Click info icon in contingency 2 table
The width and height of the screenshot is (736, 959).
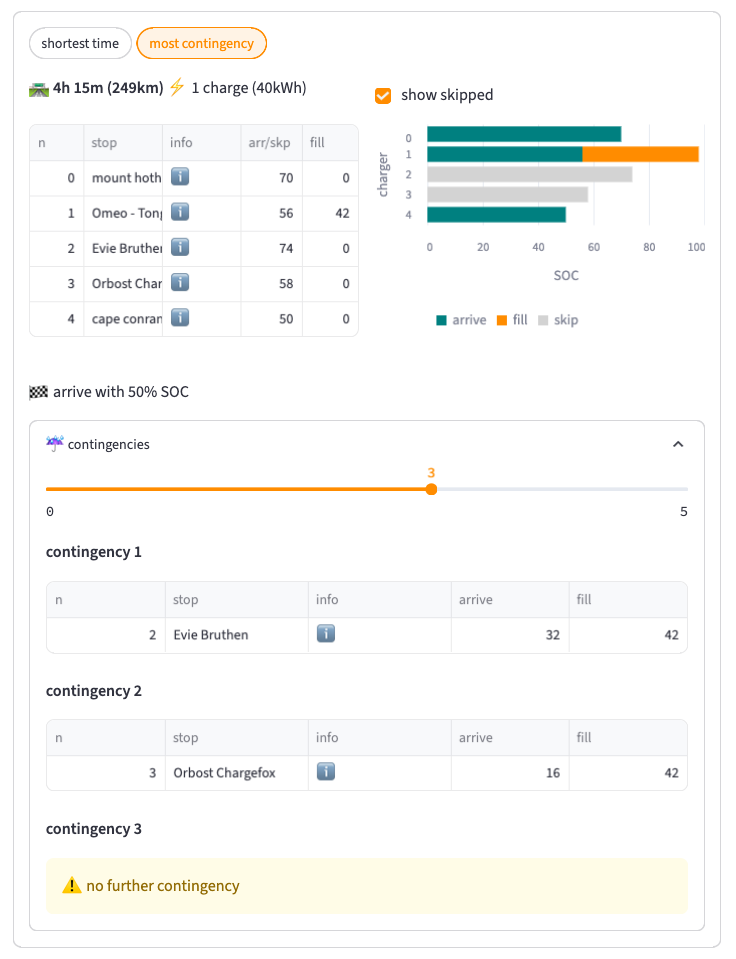[x=326, y=771]
